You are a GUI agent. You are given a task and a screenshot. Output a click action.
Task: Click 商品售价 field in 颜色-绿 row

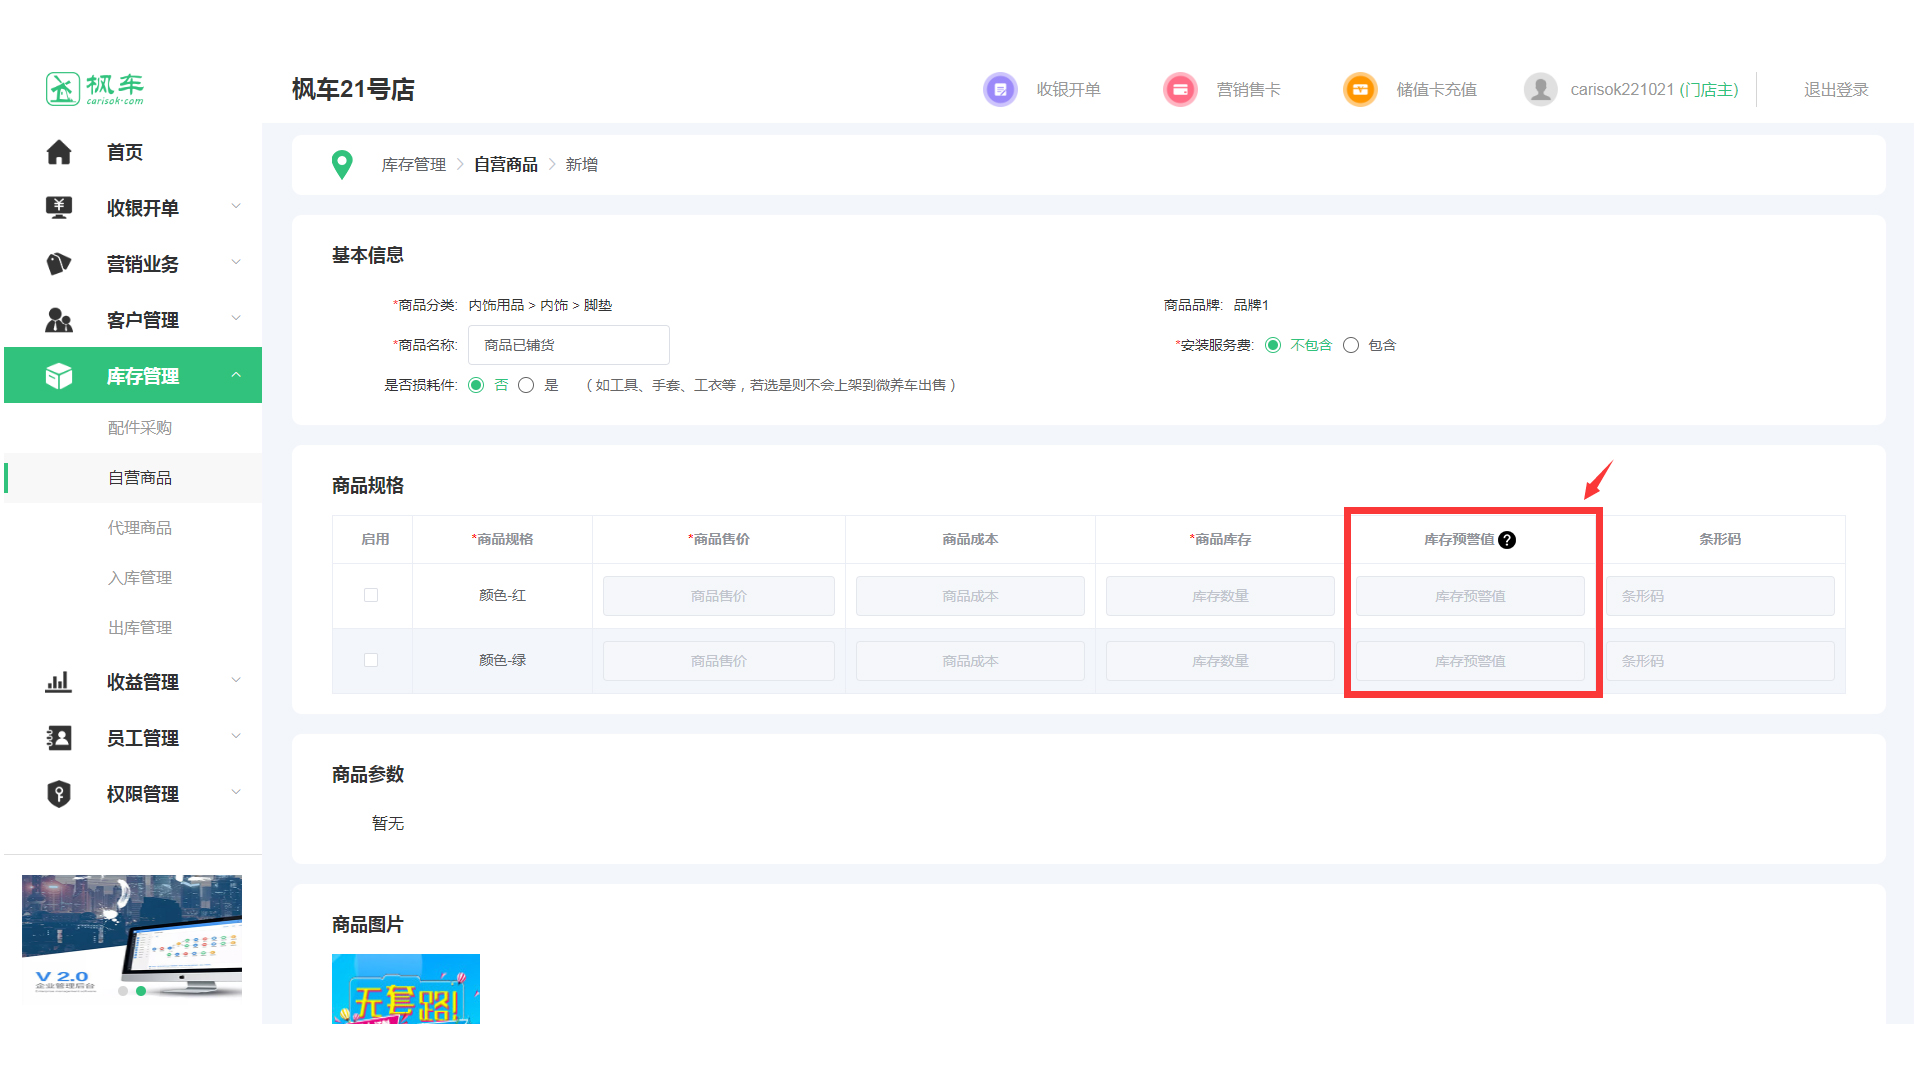719,661
